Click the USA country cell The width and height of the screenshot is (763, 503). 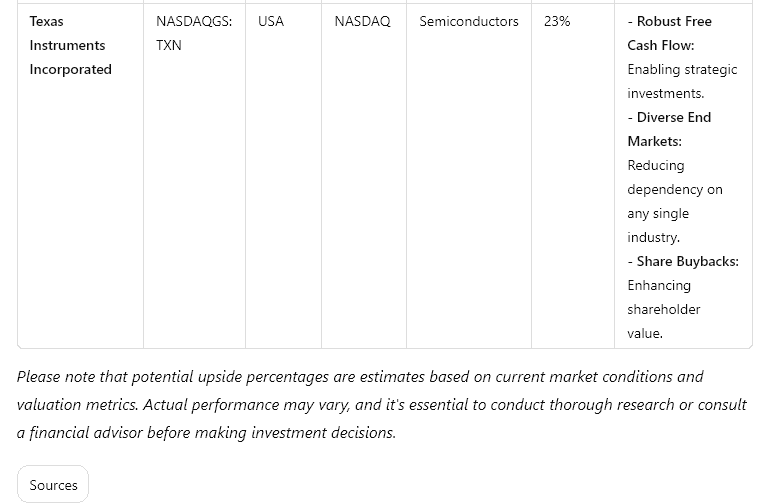coord(271,21)
